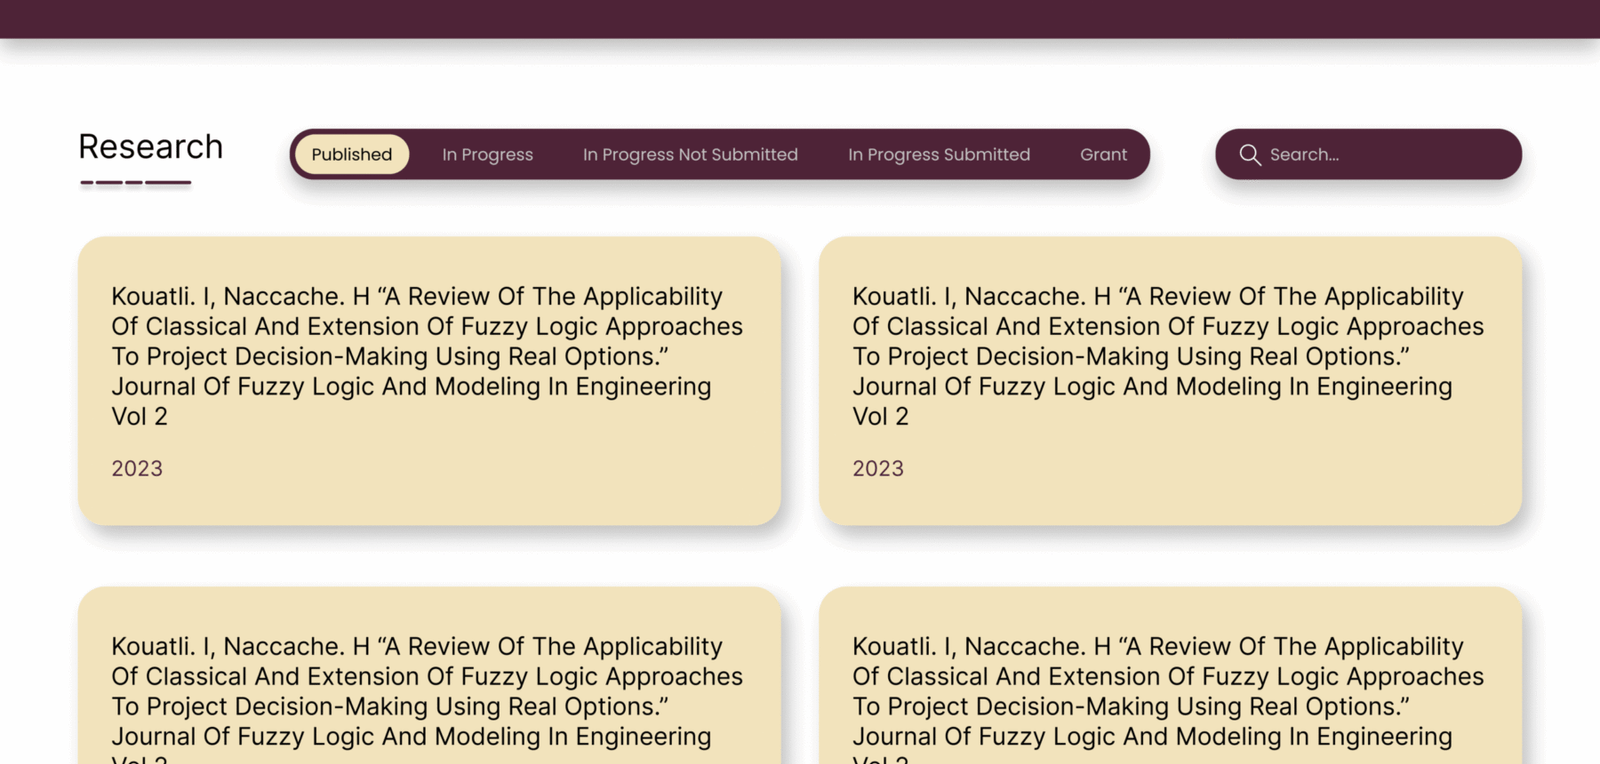Viewport: 1600px width, 764px height.
Task: Click "Kouatli. I, Naccache. H" in bottom-left card
Action: [x=241, y=647]
